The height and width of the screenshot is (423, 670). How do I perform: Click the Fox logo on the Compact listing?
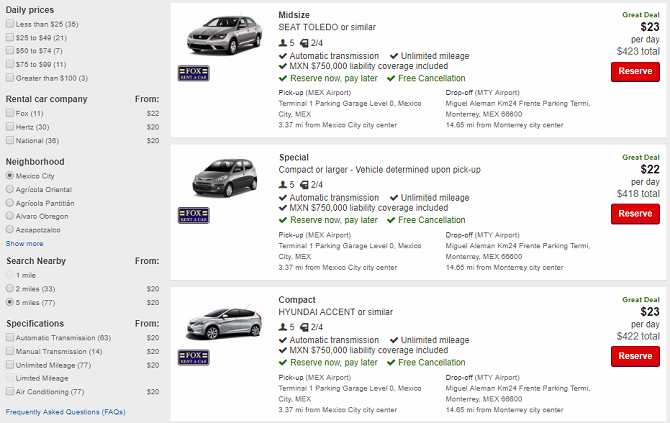[x=193, y=357]
